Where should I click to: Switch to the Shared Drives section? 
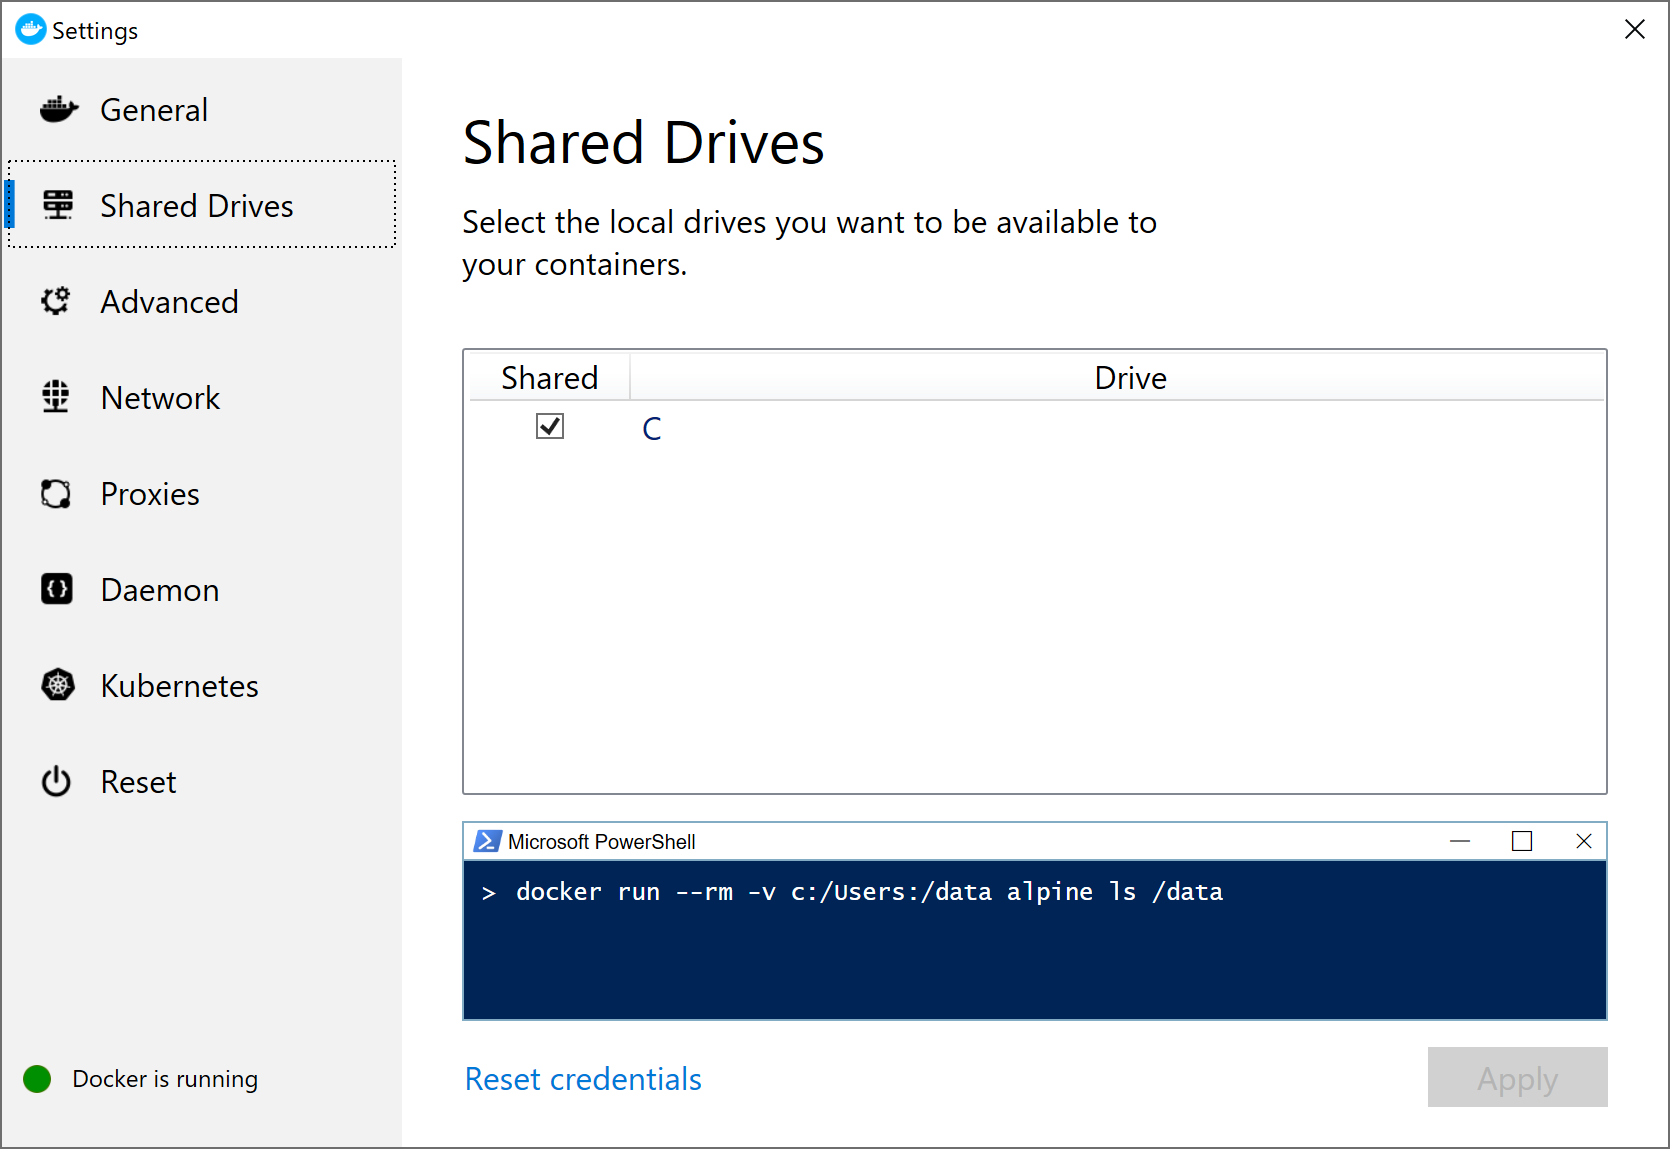tap(196, 205)
